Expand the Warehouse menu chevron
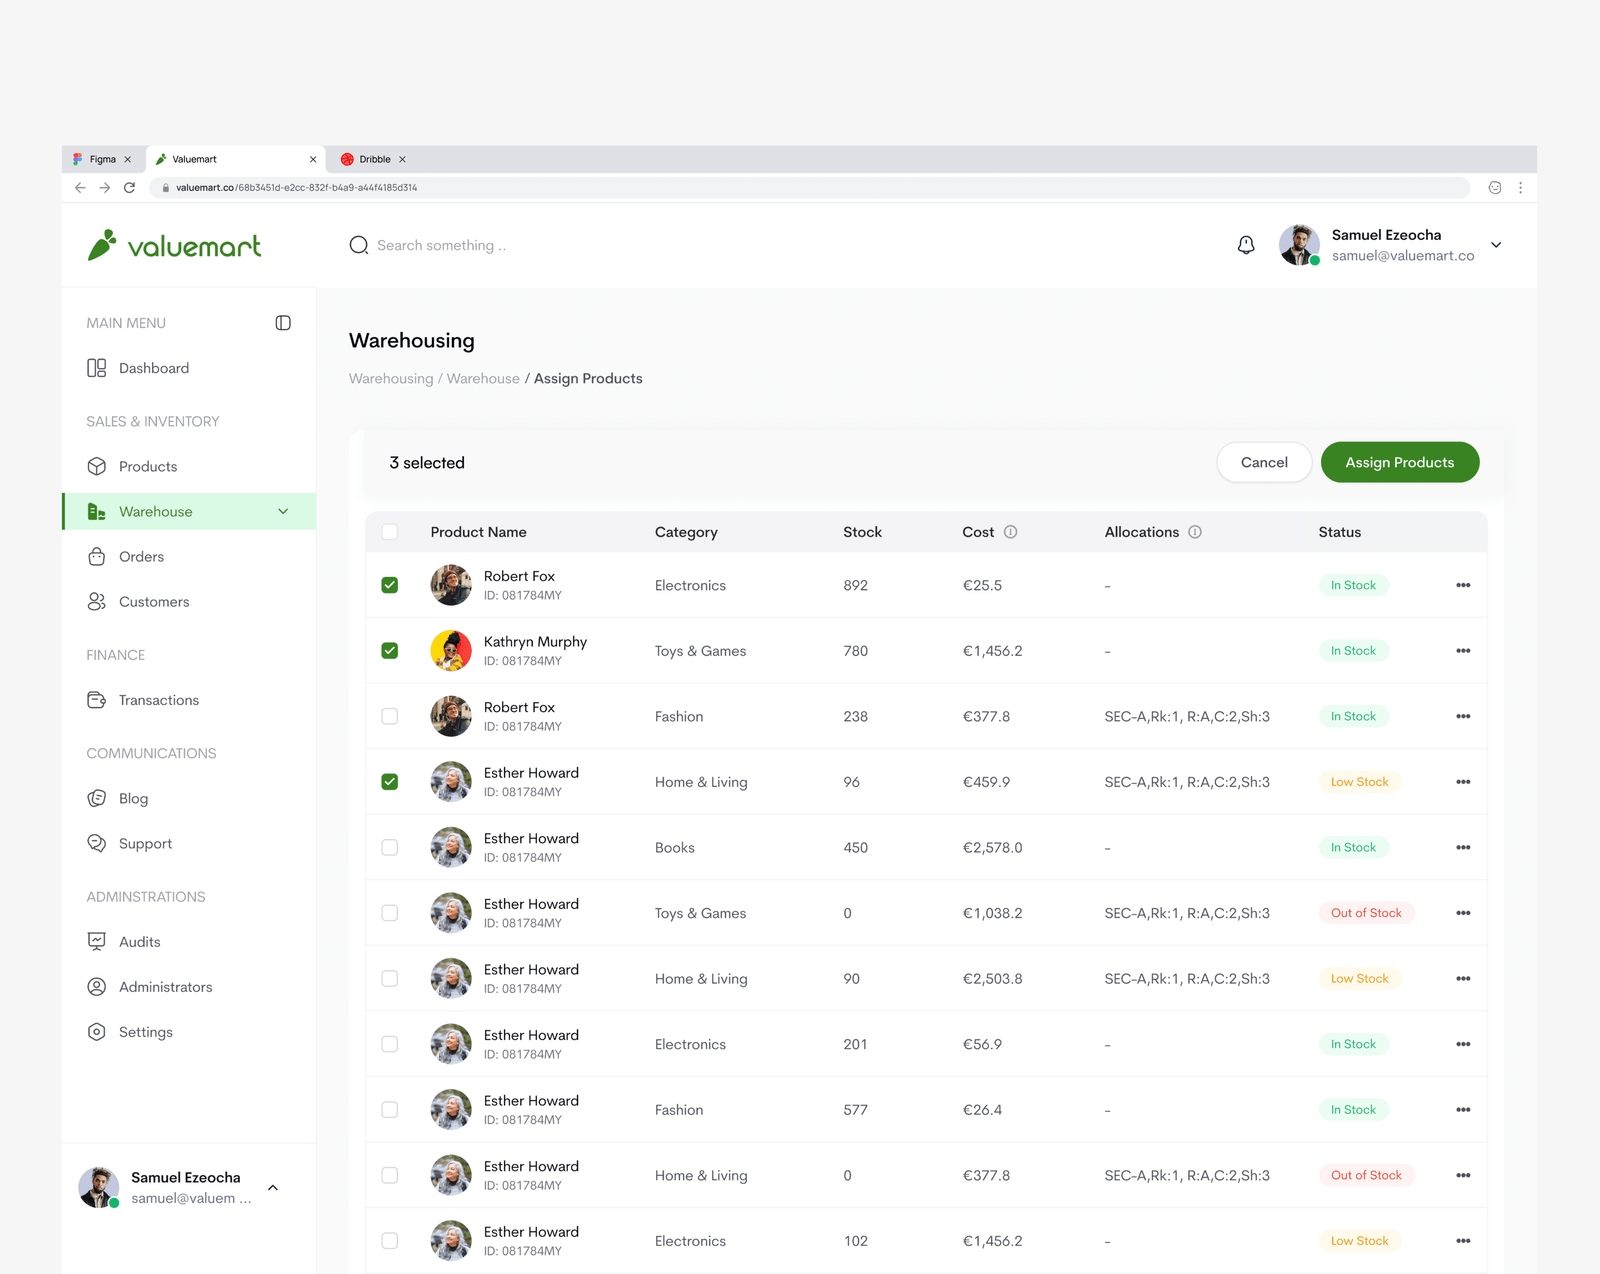 (x=283, y=512)
